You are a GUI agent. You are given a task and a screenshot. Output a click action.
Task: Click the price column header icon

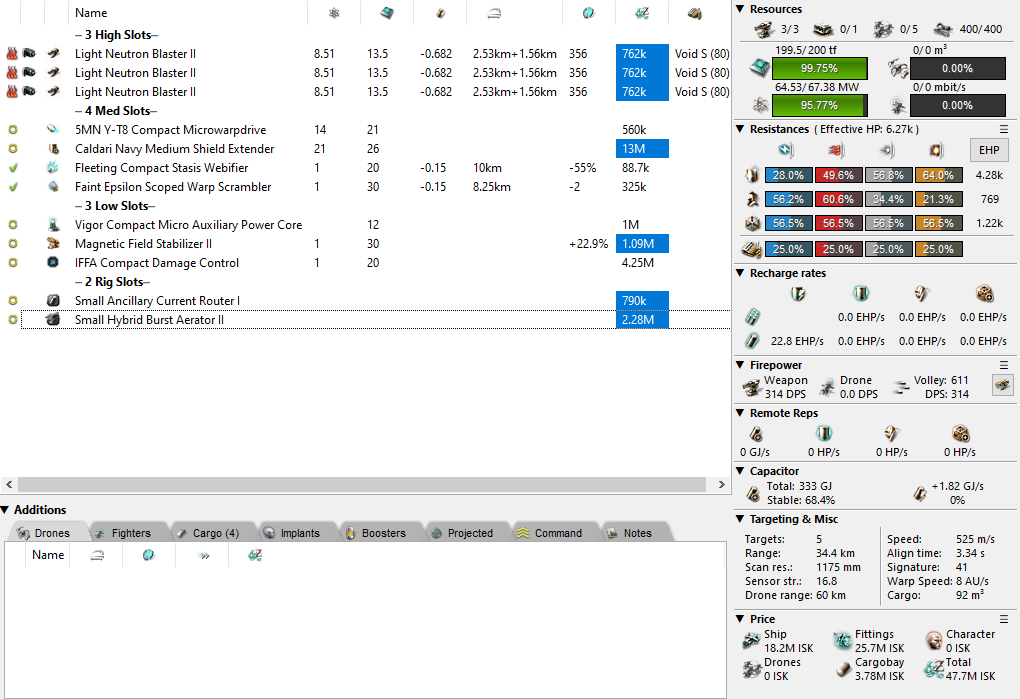[642, 13]
